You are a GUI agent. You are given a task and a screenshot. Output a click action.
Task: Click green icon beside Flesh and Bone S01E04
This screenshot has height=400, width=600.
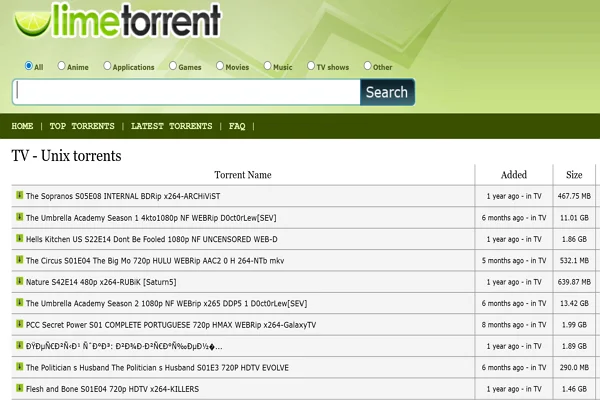point(19,389)
